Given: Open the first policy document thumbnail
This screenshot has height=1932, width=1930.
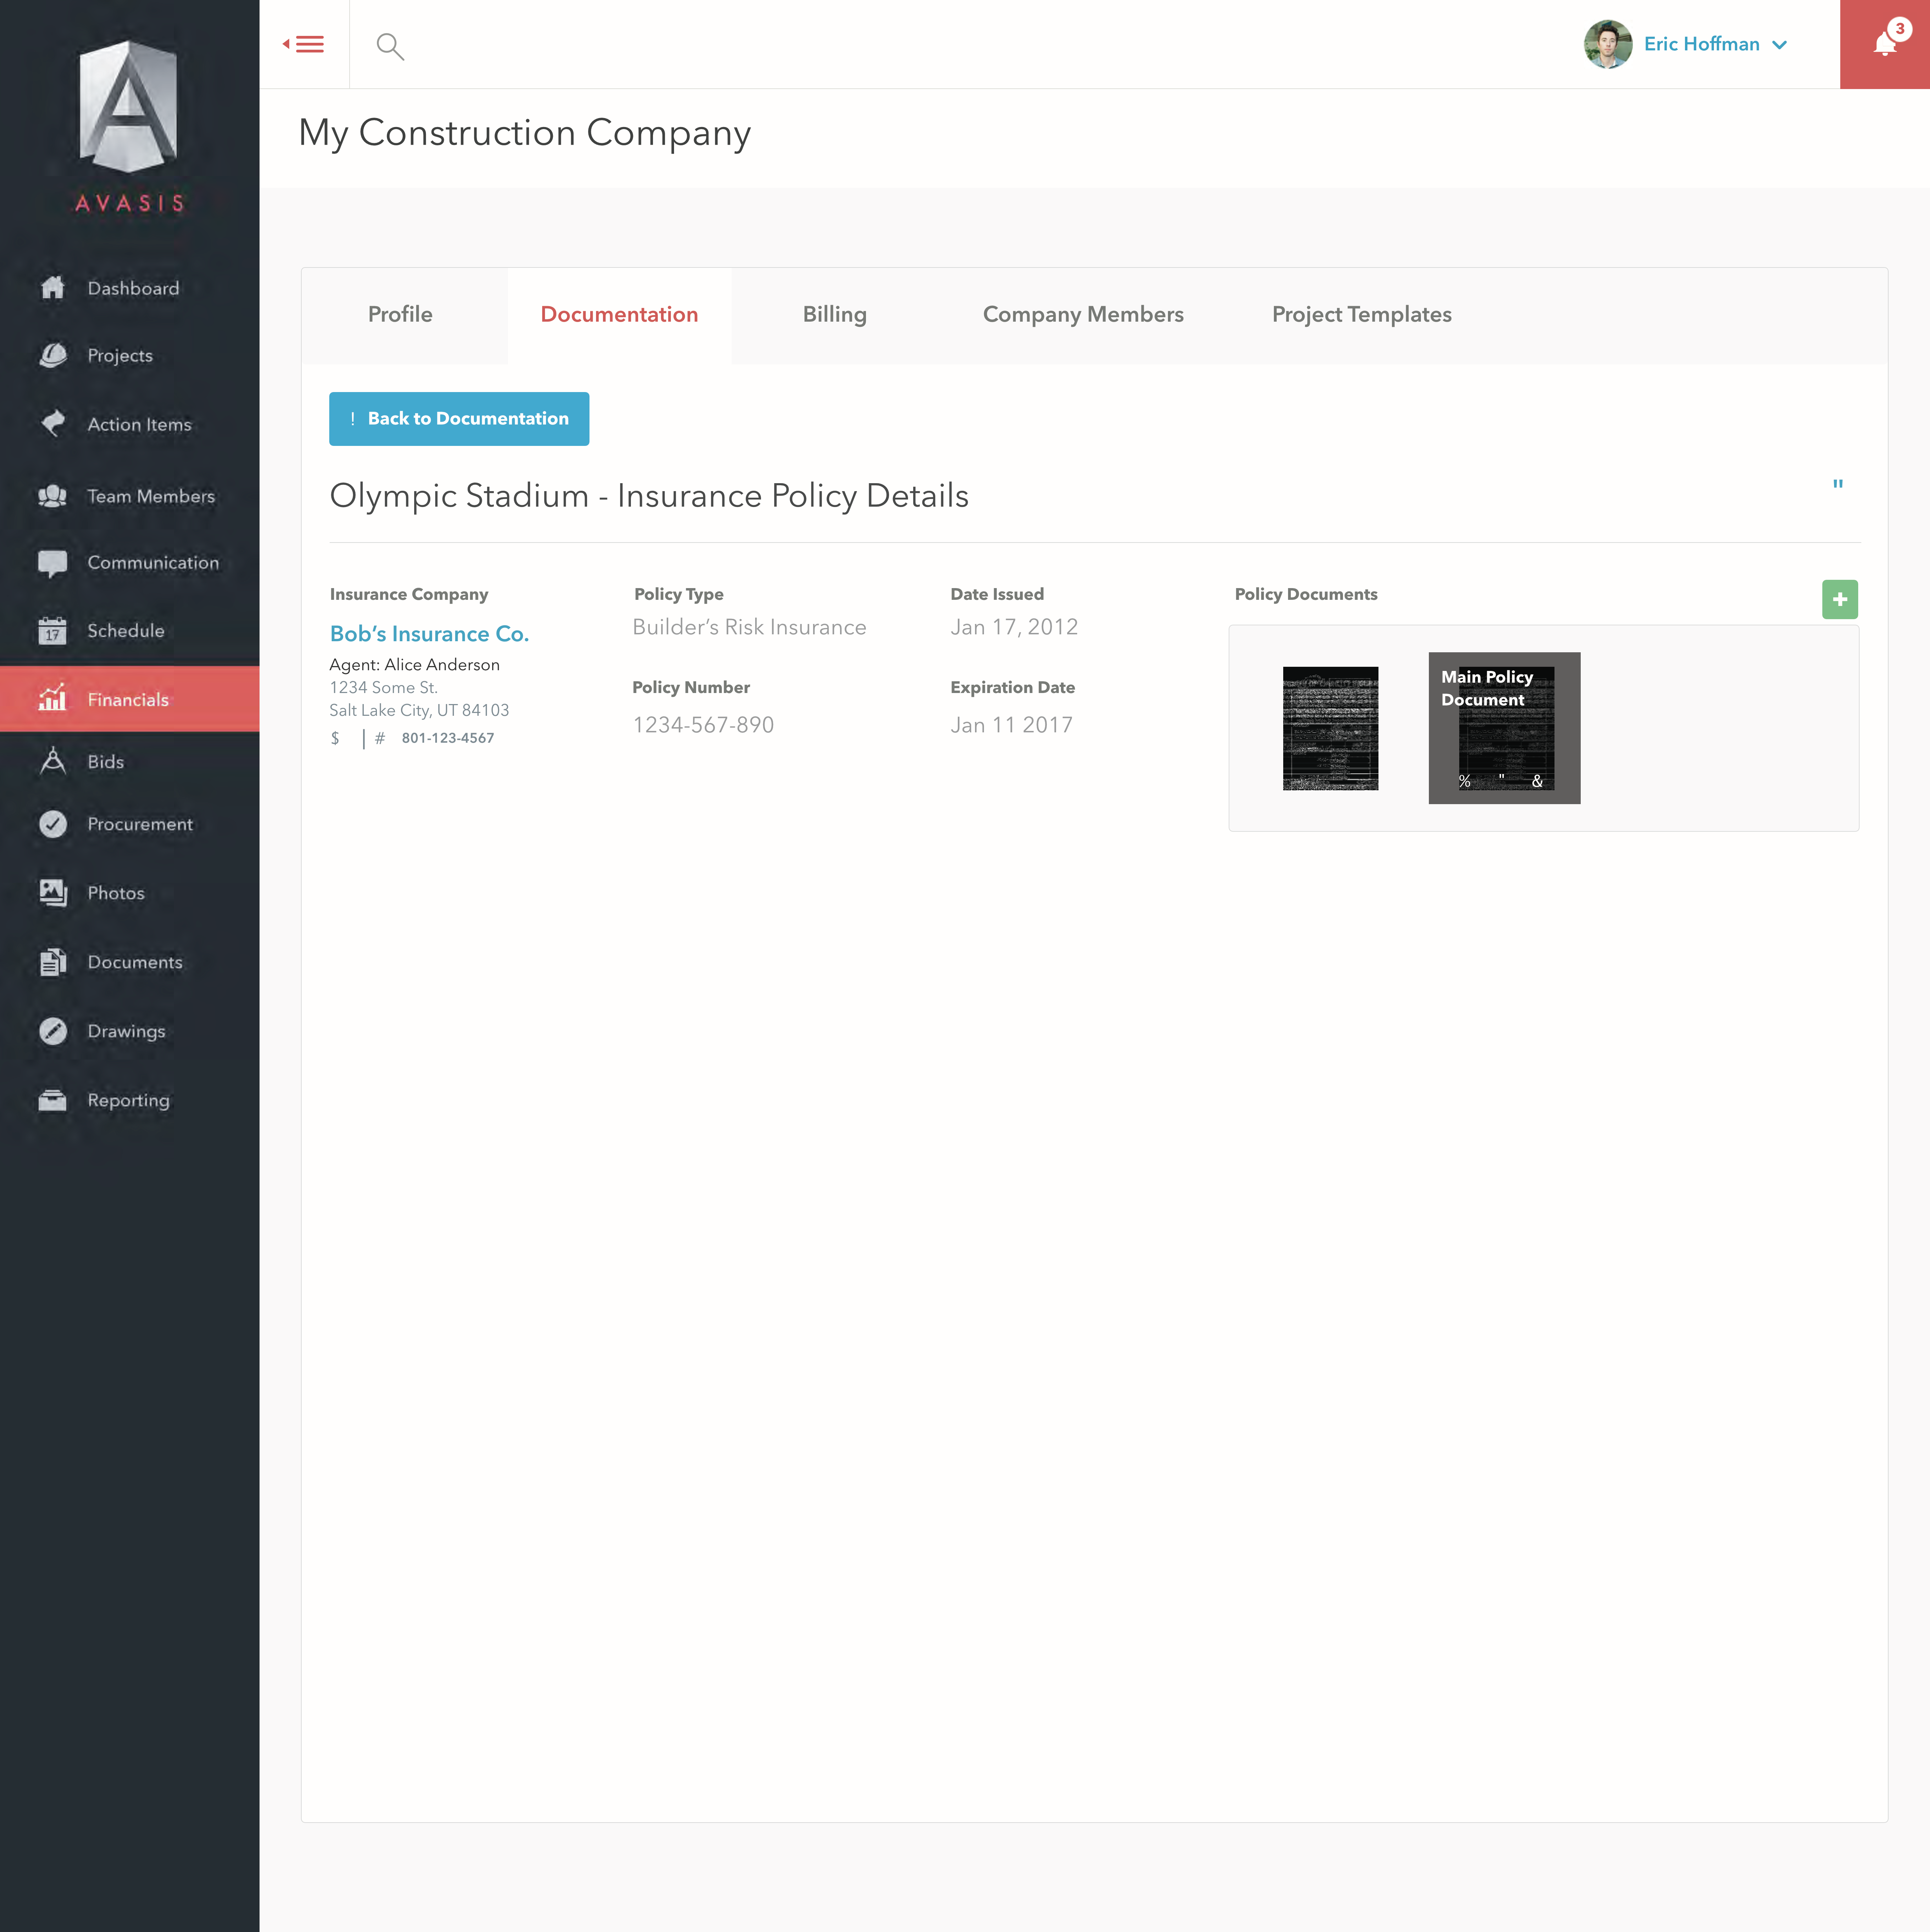Looking at the screenshot, I should coord(1330,728).
